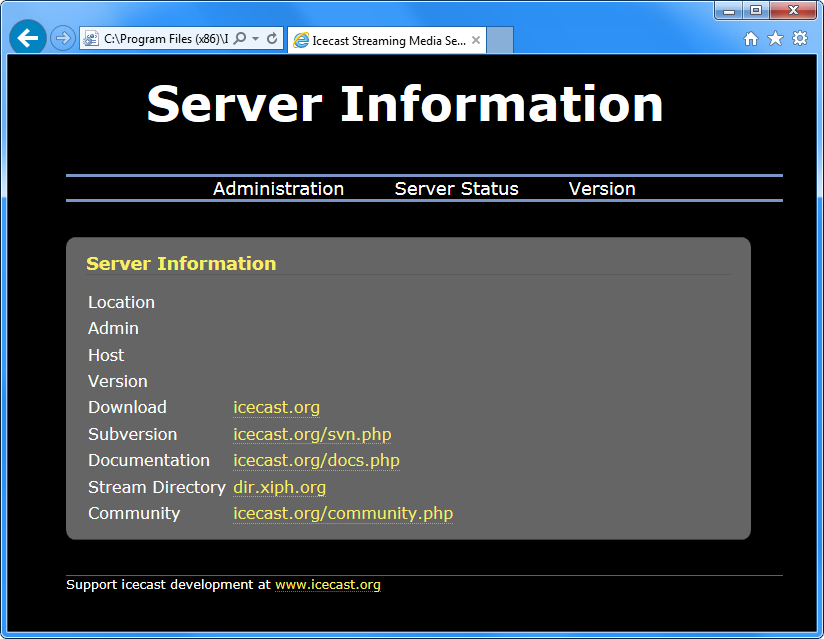Open the icecast.org/svn.php Subversion link
Image resolution: width=824 pixels, height=639 pixels.
click(x=312, y=435)
